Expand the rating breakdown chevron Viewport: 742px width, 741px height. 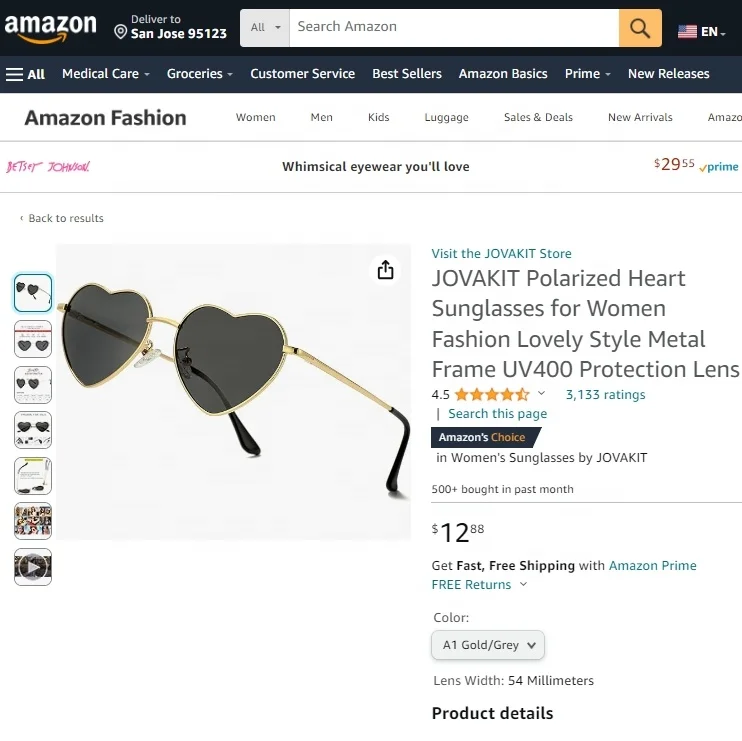[x=542, y=394]
